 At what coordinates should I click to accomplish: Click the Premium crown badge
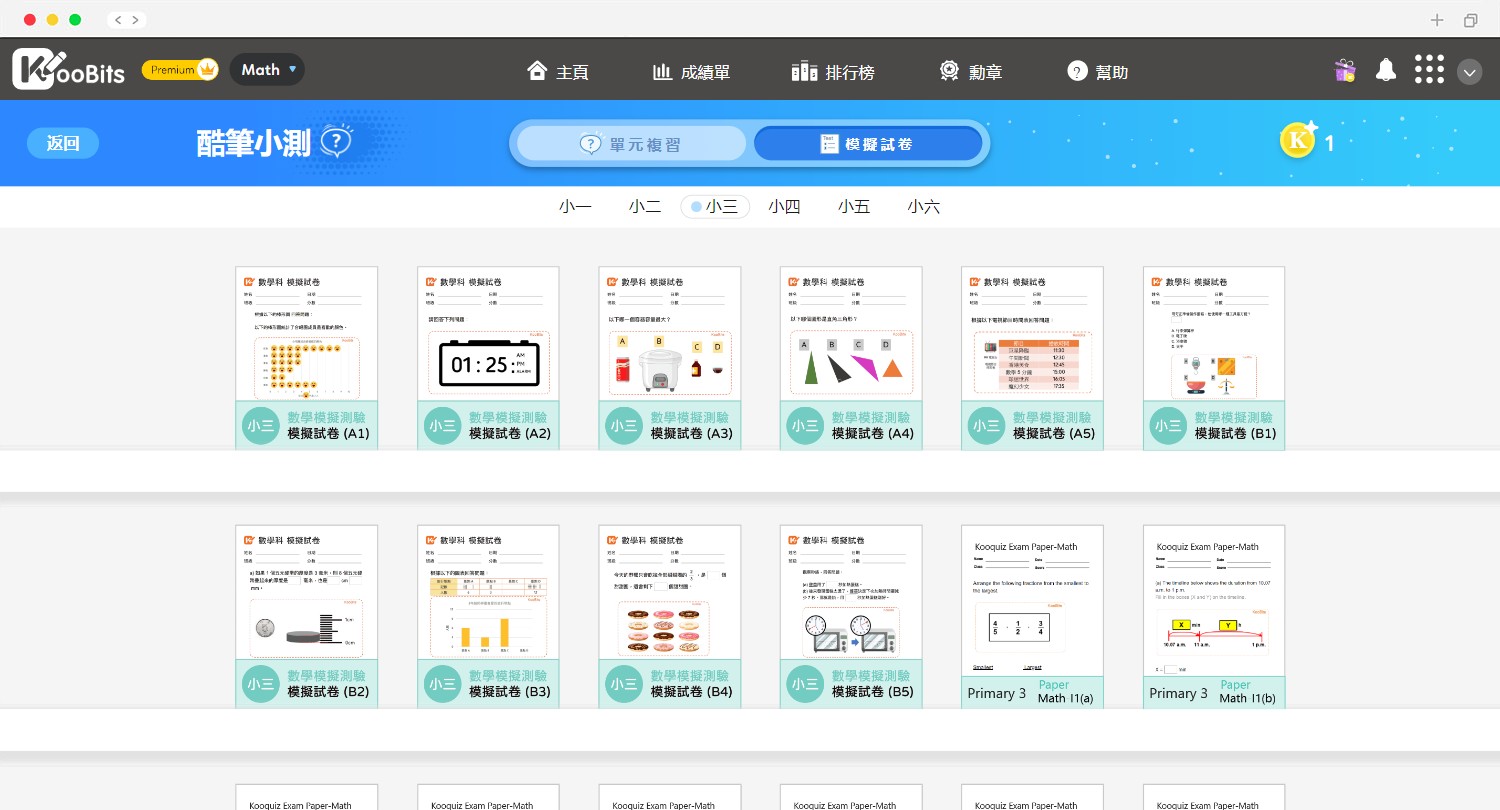(x=180, y=70)
